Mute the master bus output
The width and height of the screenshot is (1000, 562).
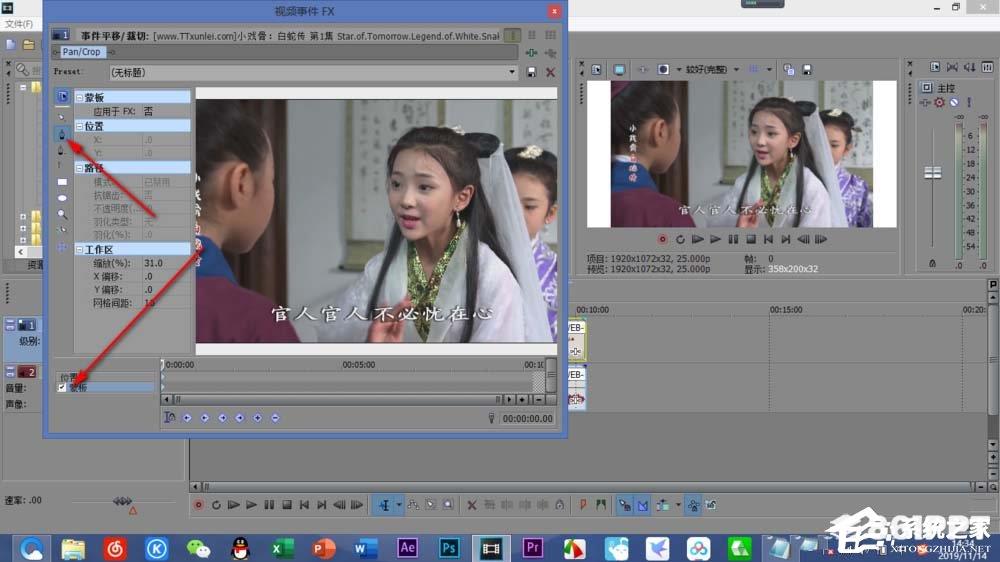(954, 103)
